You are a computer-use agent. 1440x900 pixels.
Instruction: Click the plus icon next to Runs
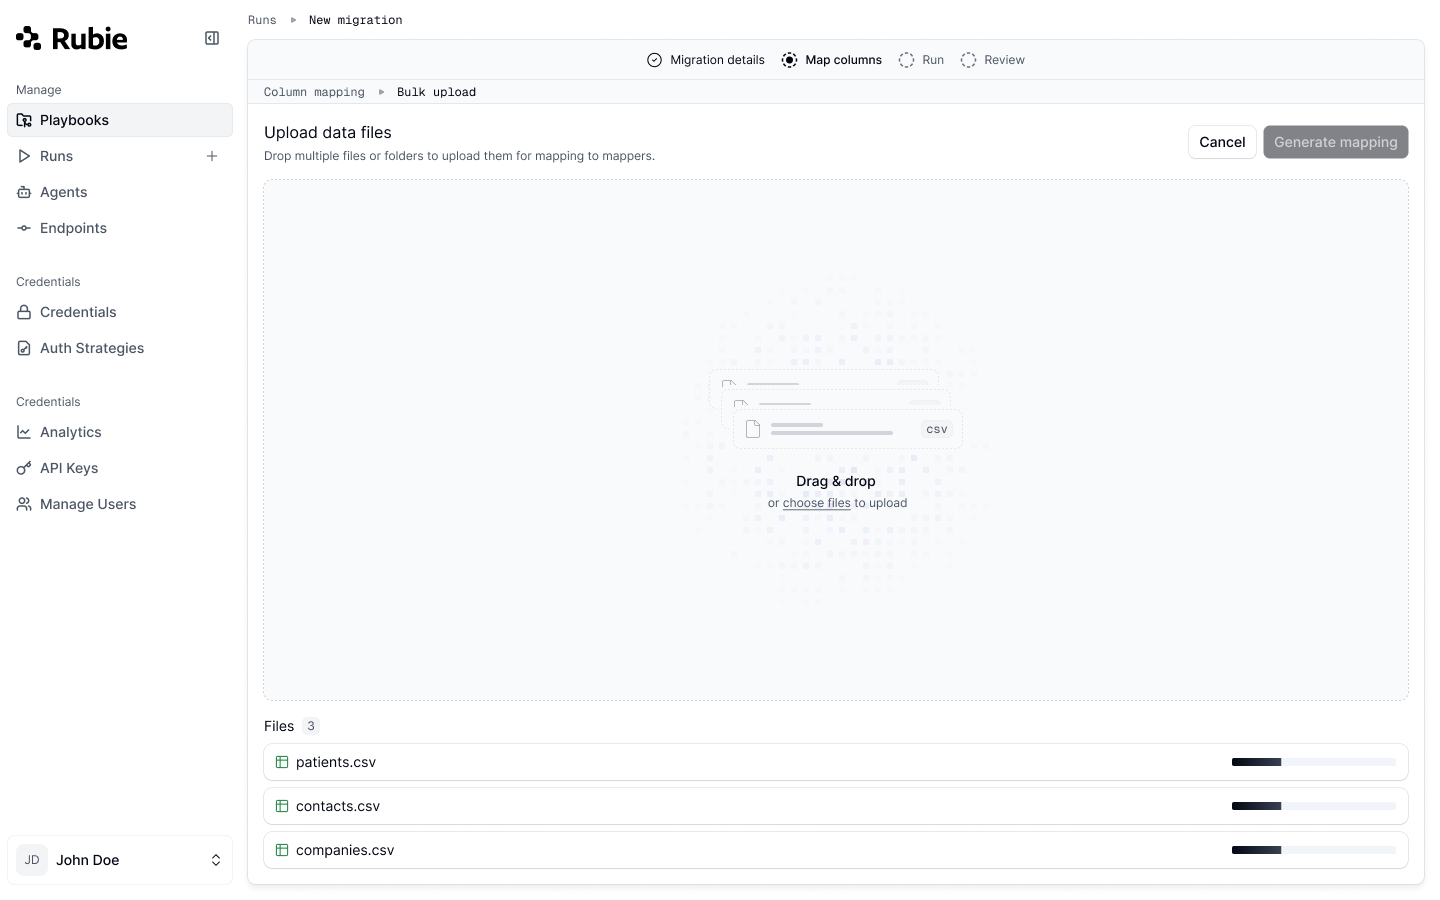click(212, 156)
